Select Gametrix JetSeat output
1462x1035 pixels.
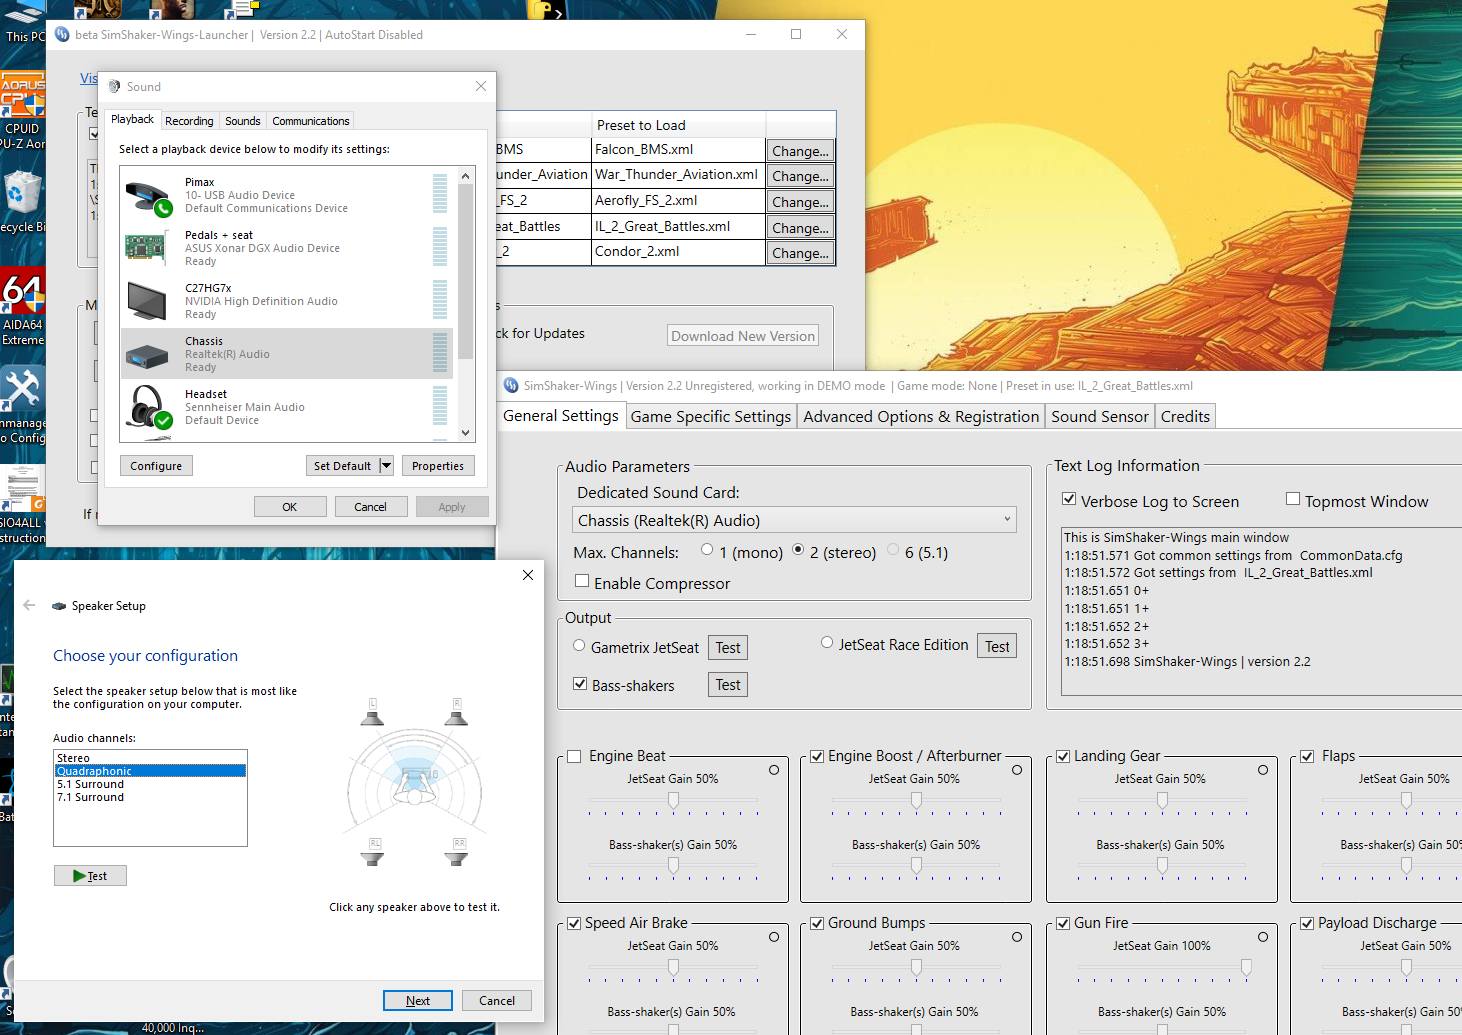click(x=579, y=645)
